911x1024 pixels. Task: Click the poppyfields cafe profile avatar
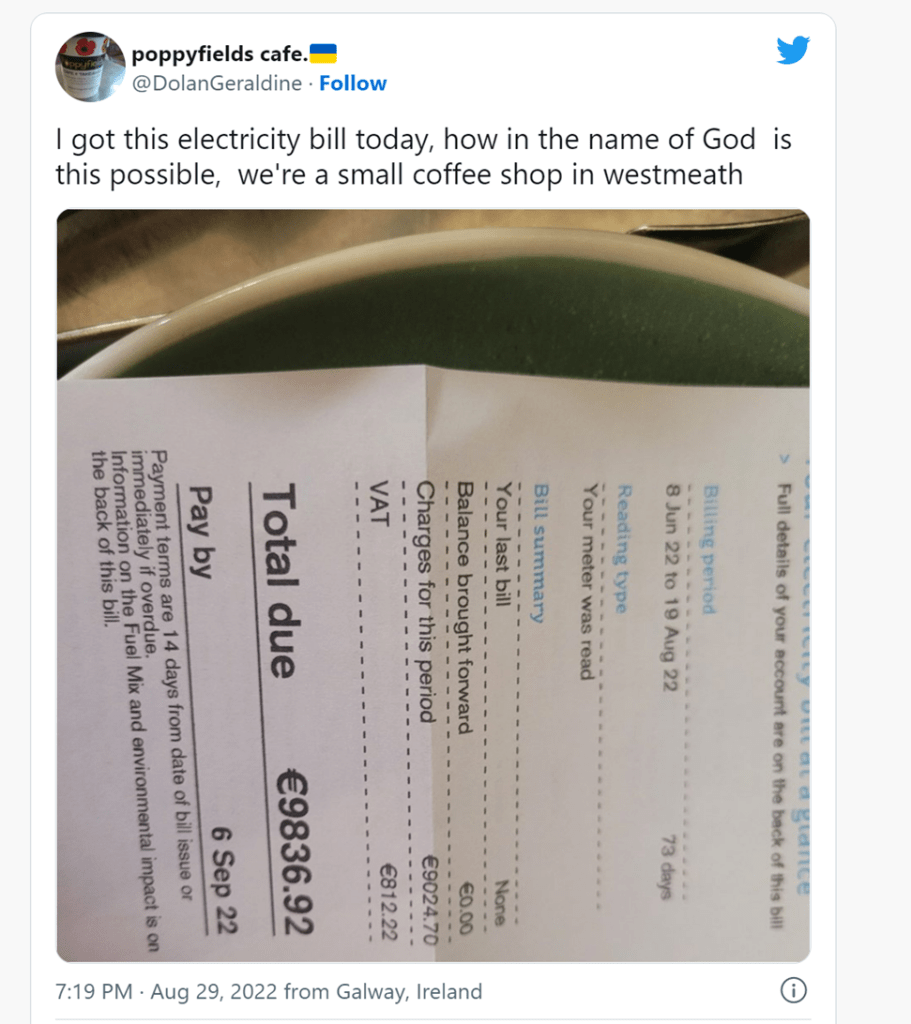[89, 66]
